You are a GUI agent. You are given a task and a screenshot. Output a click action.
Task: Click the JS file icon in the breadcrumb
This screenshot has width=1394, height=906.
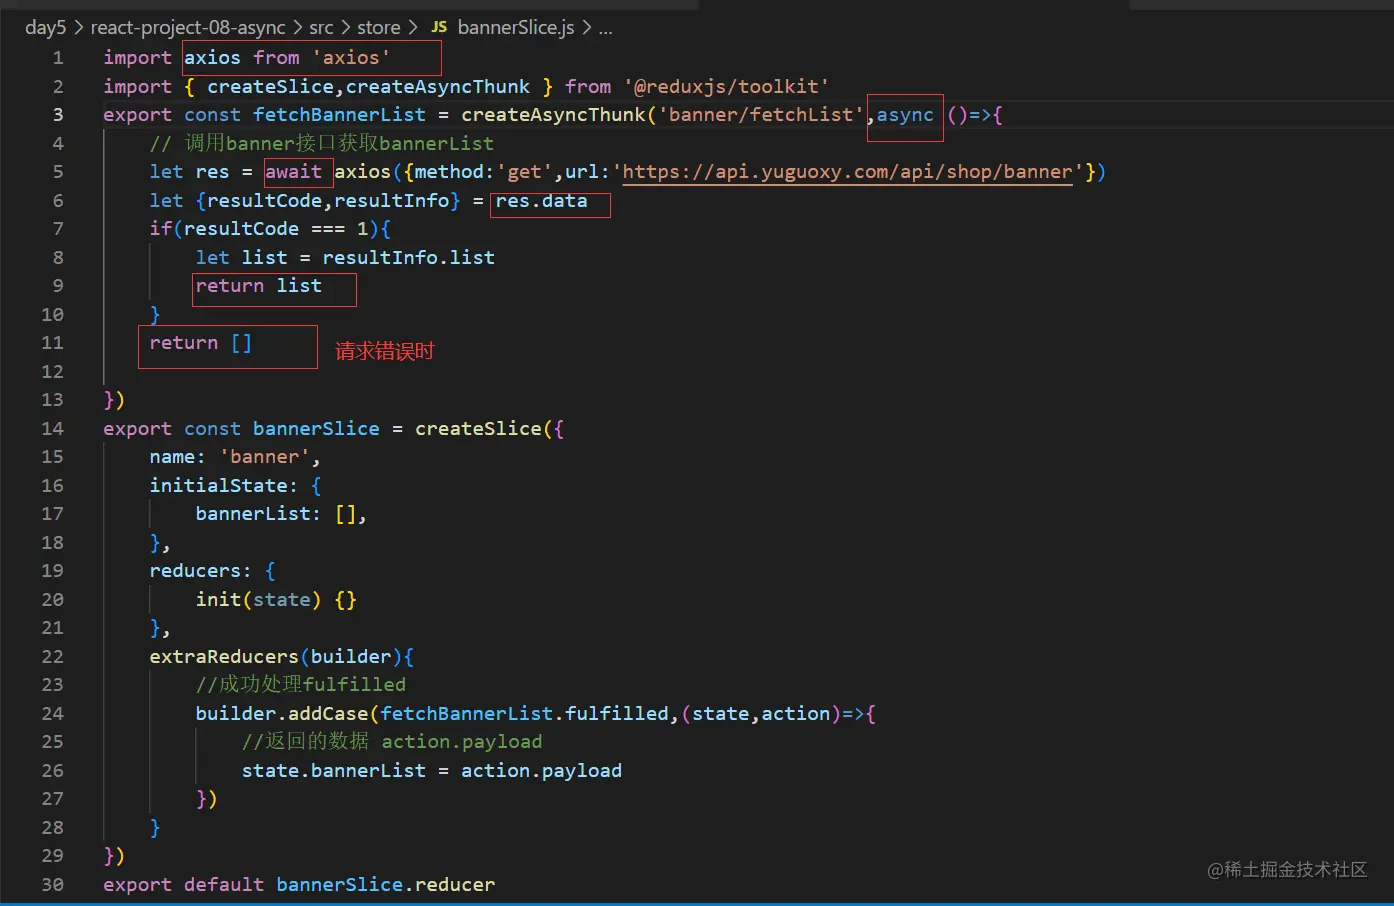tap(439, 27)
